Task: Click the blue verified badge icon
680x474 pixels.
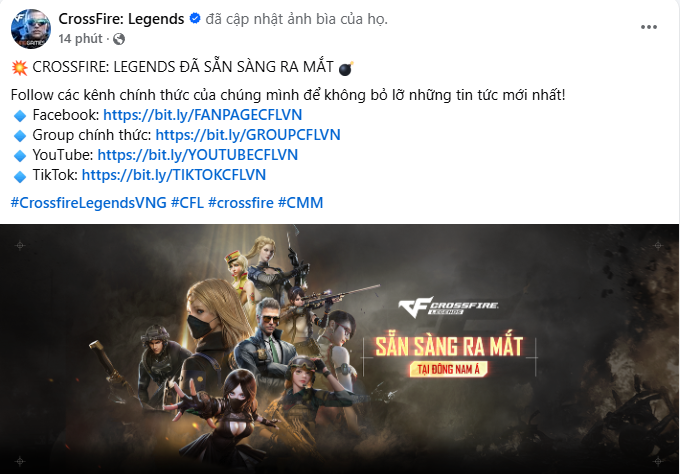Action: [195, 18]
